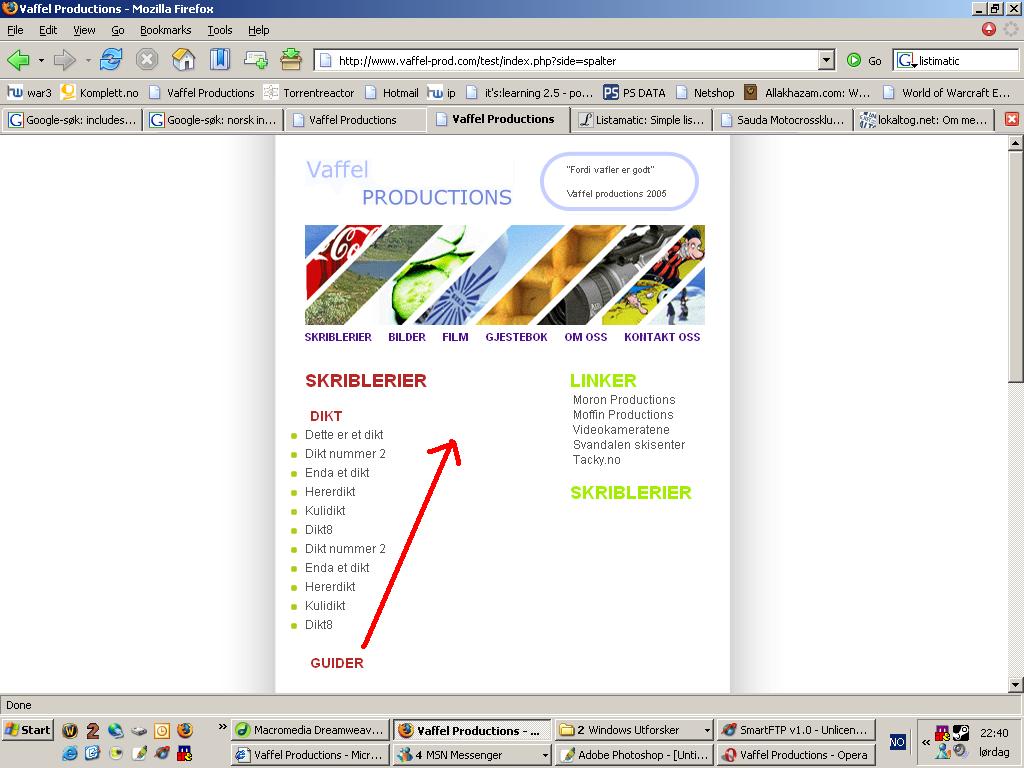Click the FILM navigation link
This screenshot has width=1024, height=768.
coord(455,337)
